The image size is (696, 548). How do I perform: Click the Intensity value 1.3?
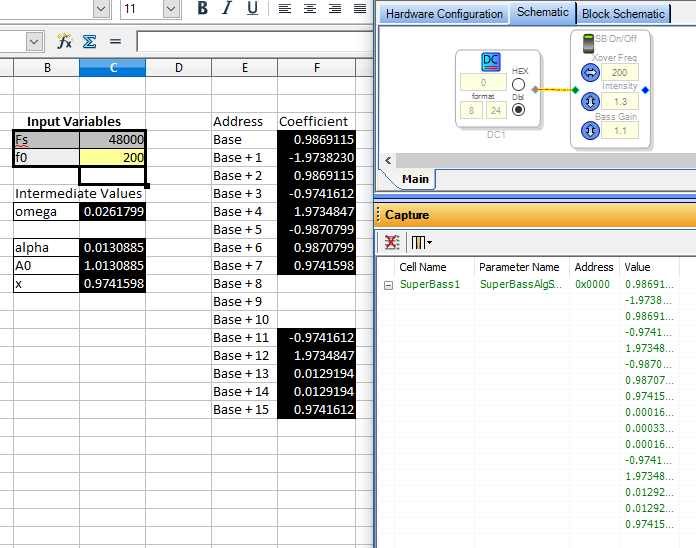click(619, 102)
